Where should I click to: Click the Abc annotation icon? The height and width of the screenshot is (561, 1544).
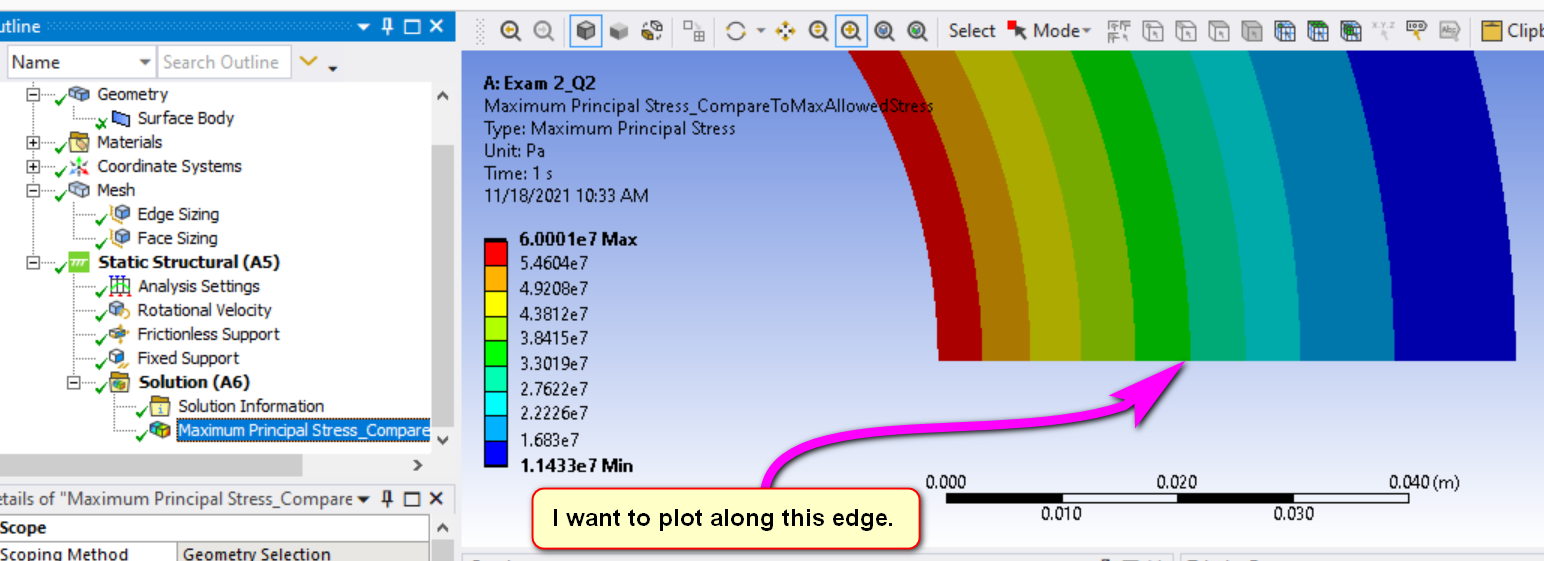[x=1449, y=31]
